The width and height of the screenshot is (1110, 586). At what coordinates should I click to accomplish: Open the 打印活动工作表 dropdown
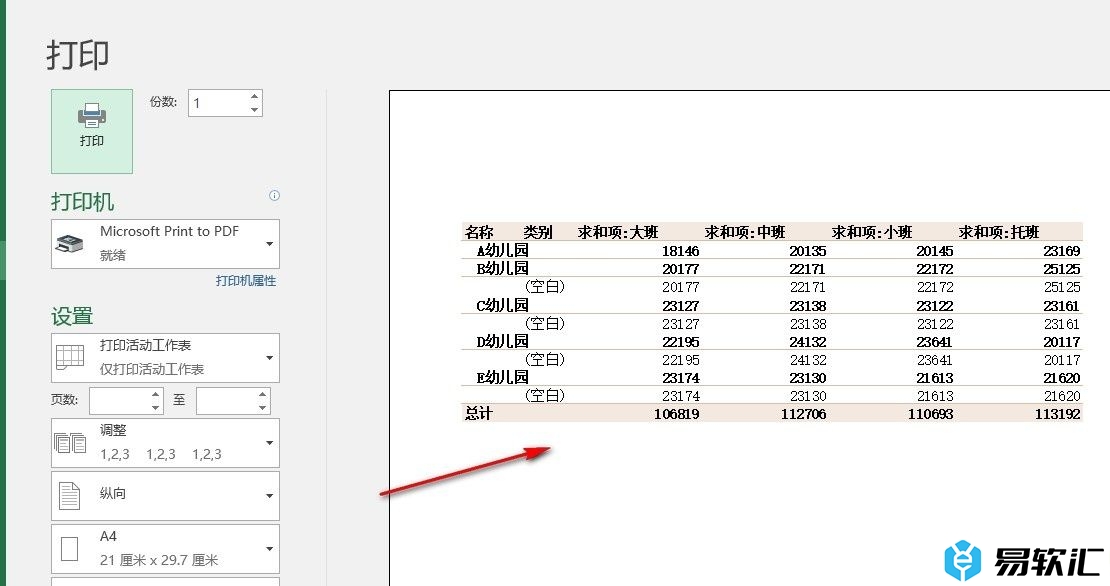[x=166, y=357]
